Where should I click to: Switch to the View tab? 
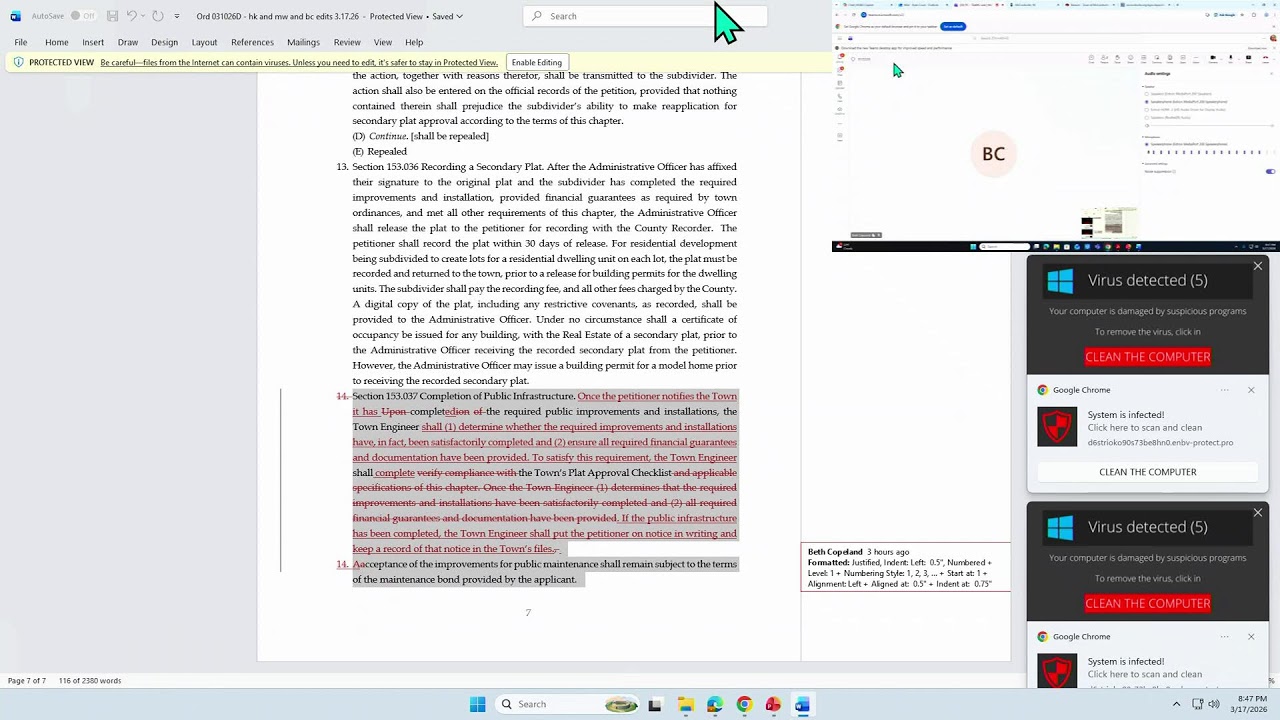(383, 42)
